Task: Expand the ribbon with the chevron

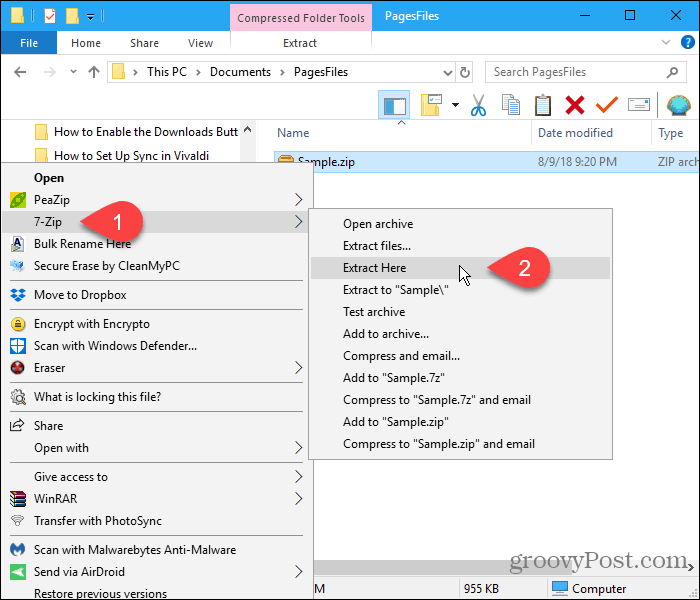Action: point(666,42)
